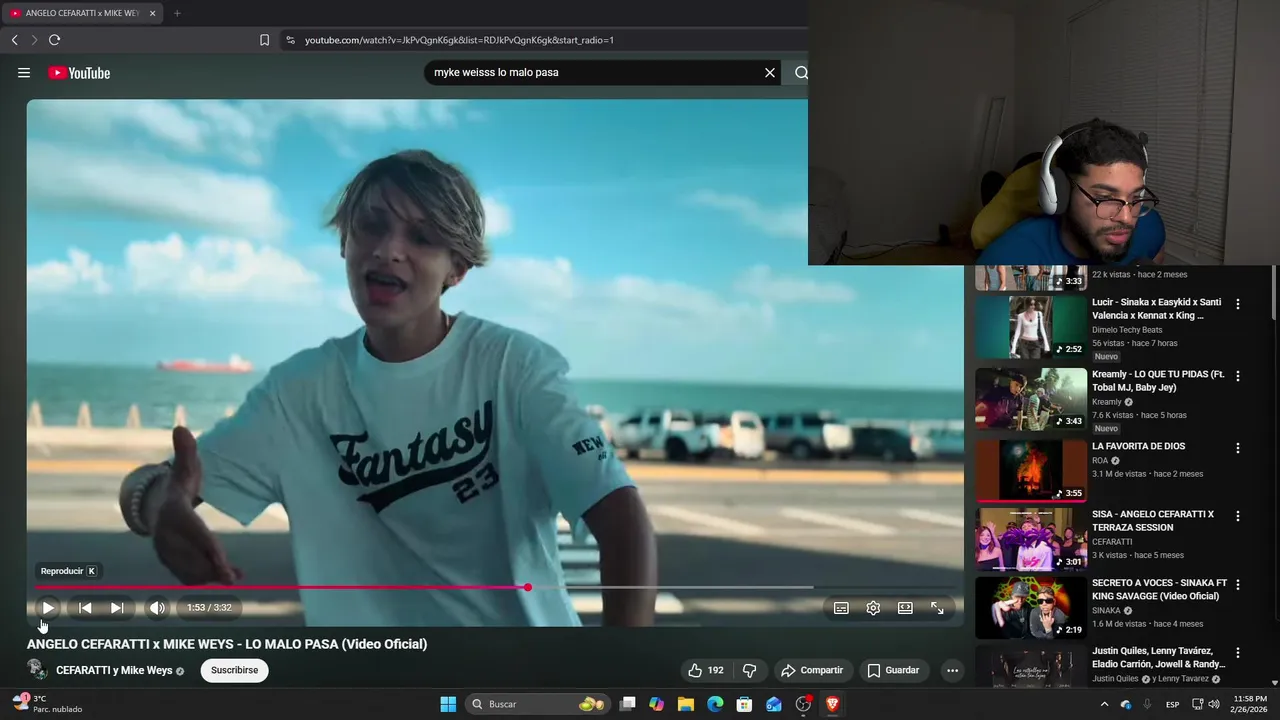Click the Kreamly channel name
1280x720 pixels.
1107,402
